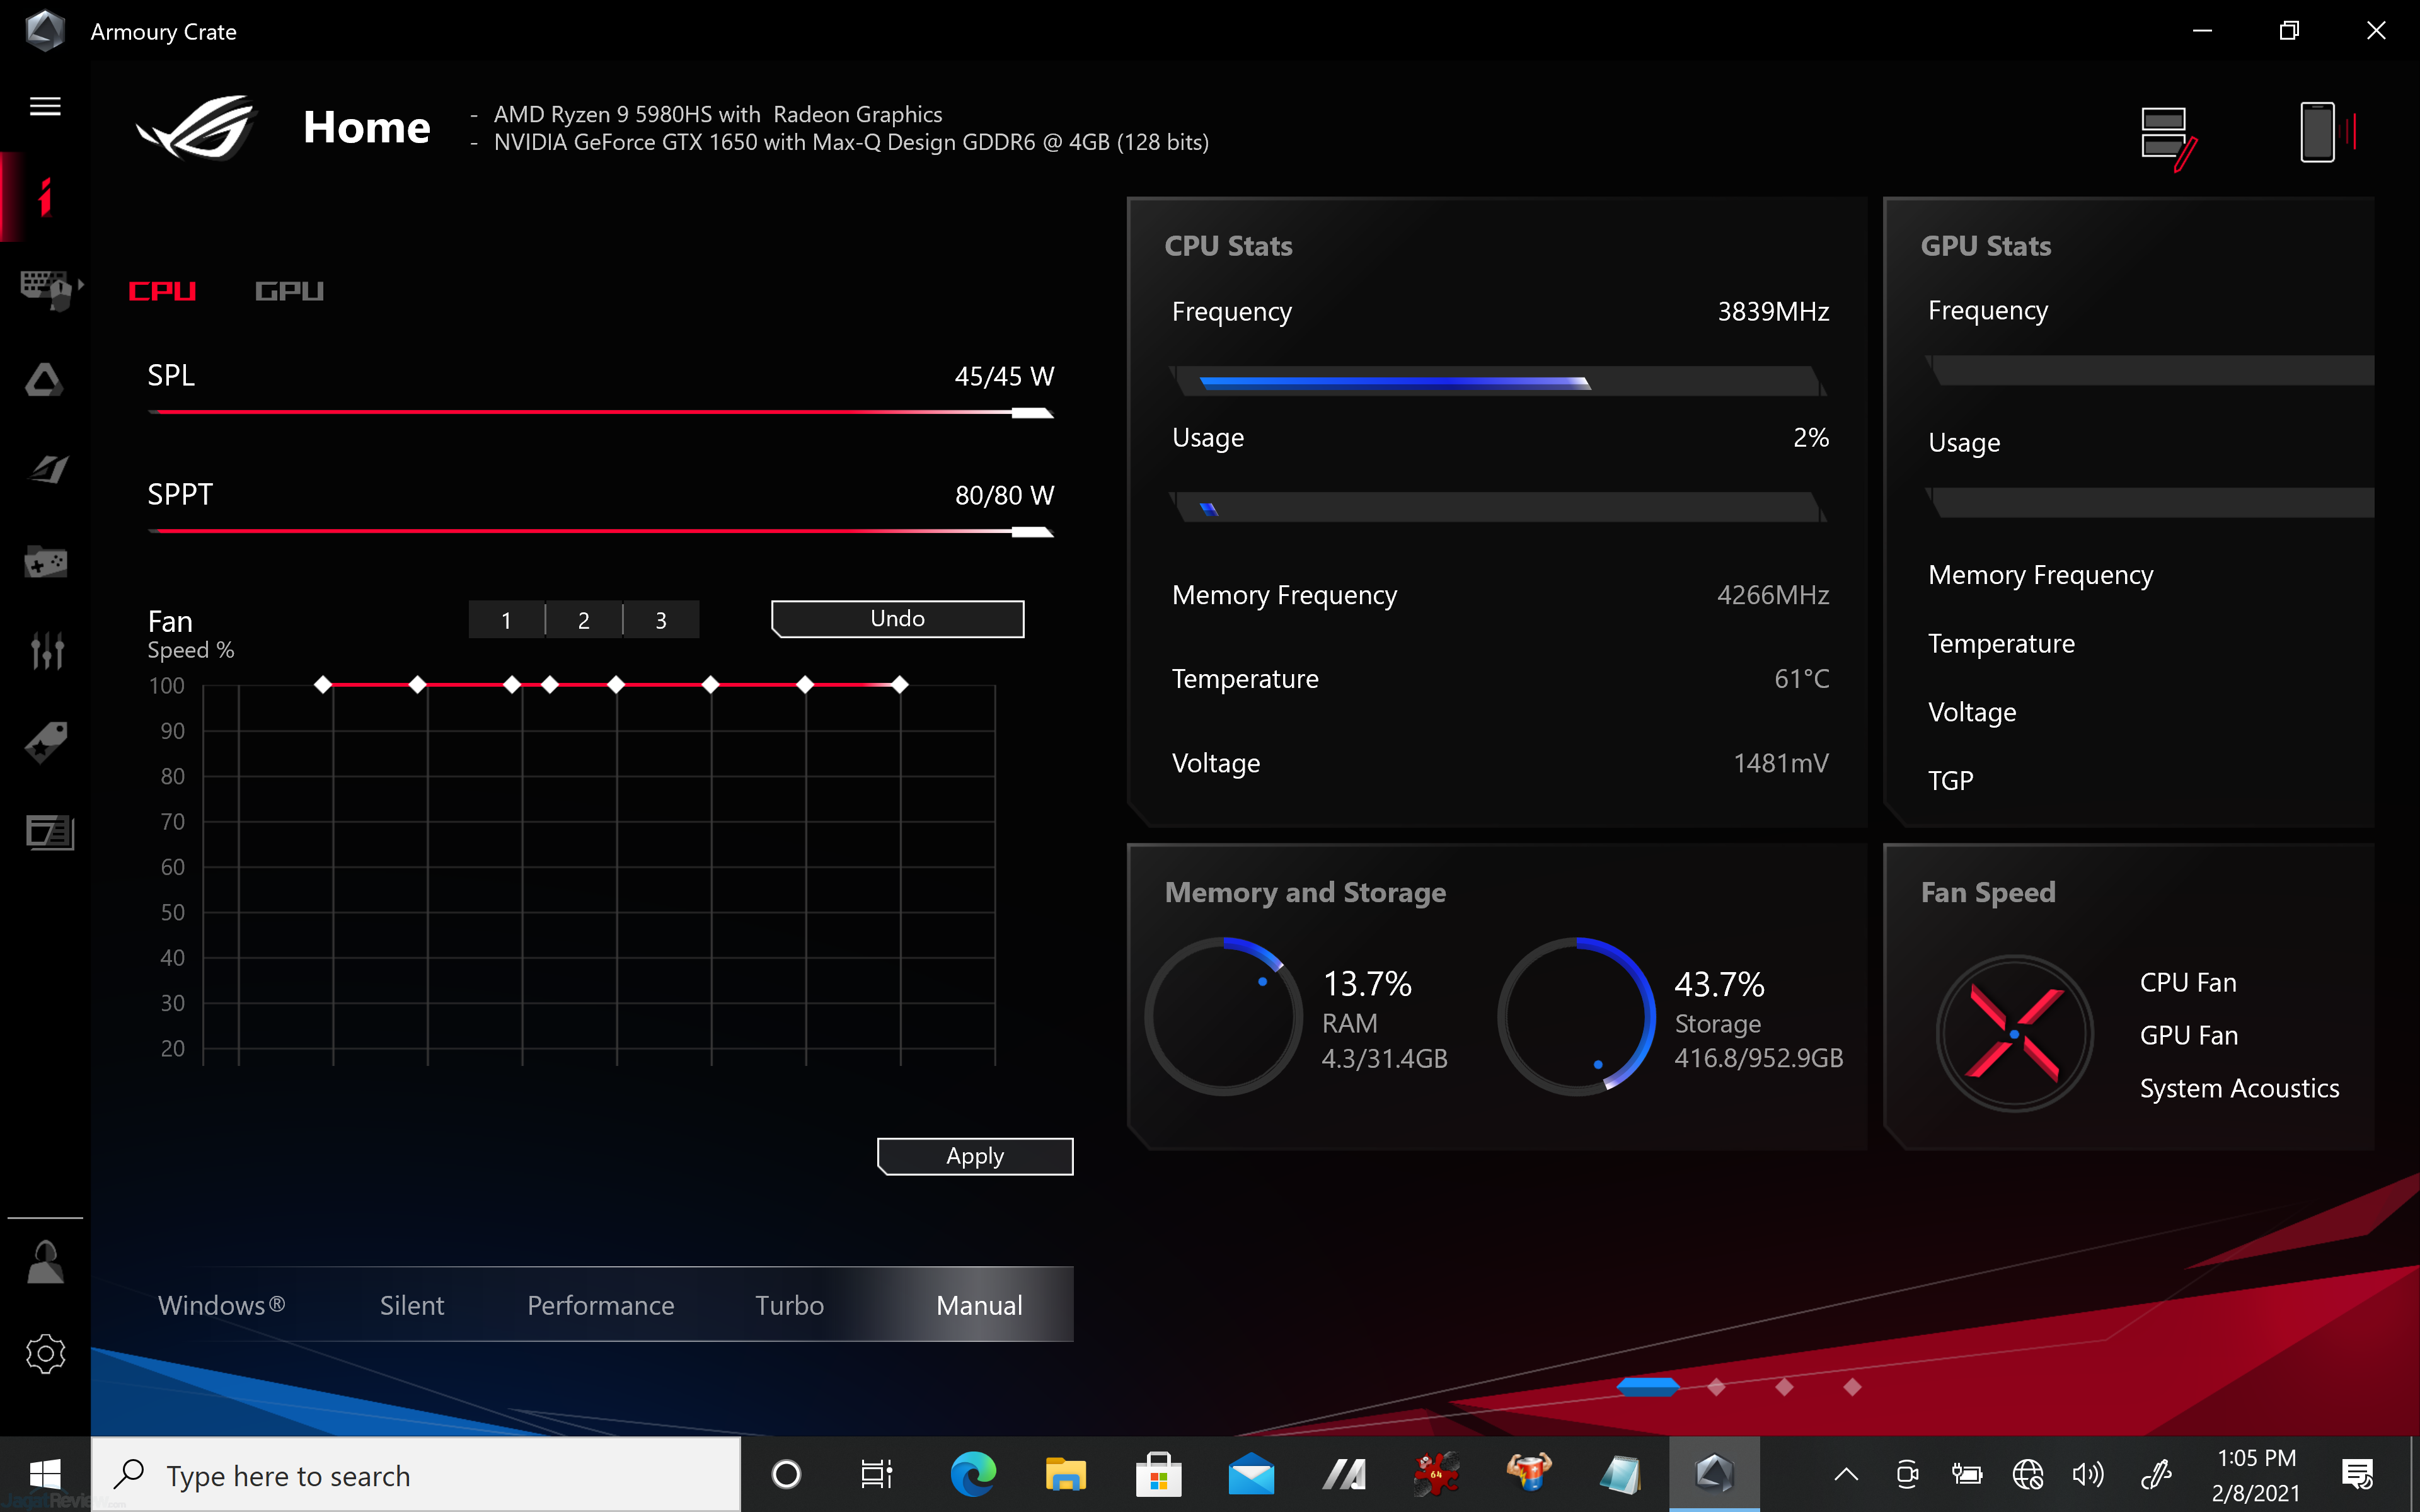This screenshot has width=2420, height=1512.
Task: Open the Scenario Profiles sliders icon
Action: click(x=46, y=651)
